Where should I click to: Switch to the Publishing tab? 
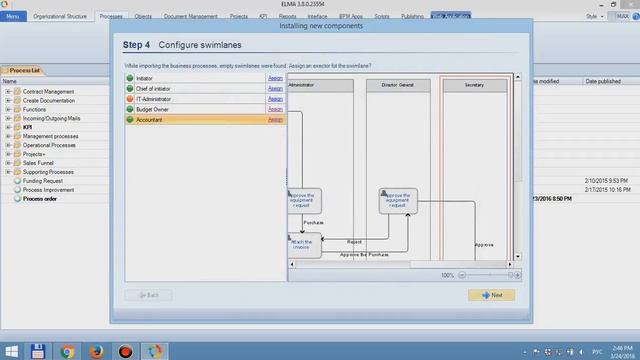click(x=412, y=16)
